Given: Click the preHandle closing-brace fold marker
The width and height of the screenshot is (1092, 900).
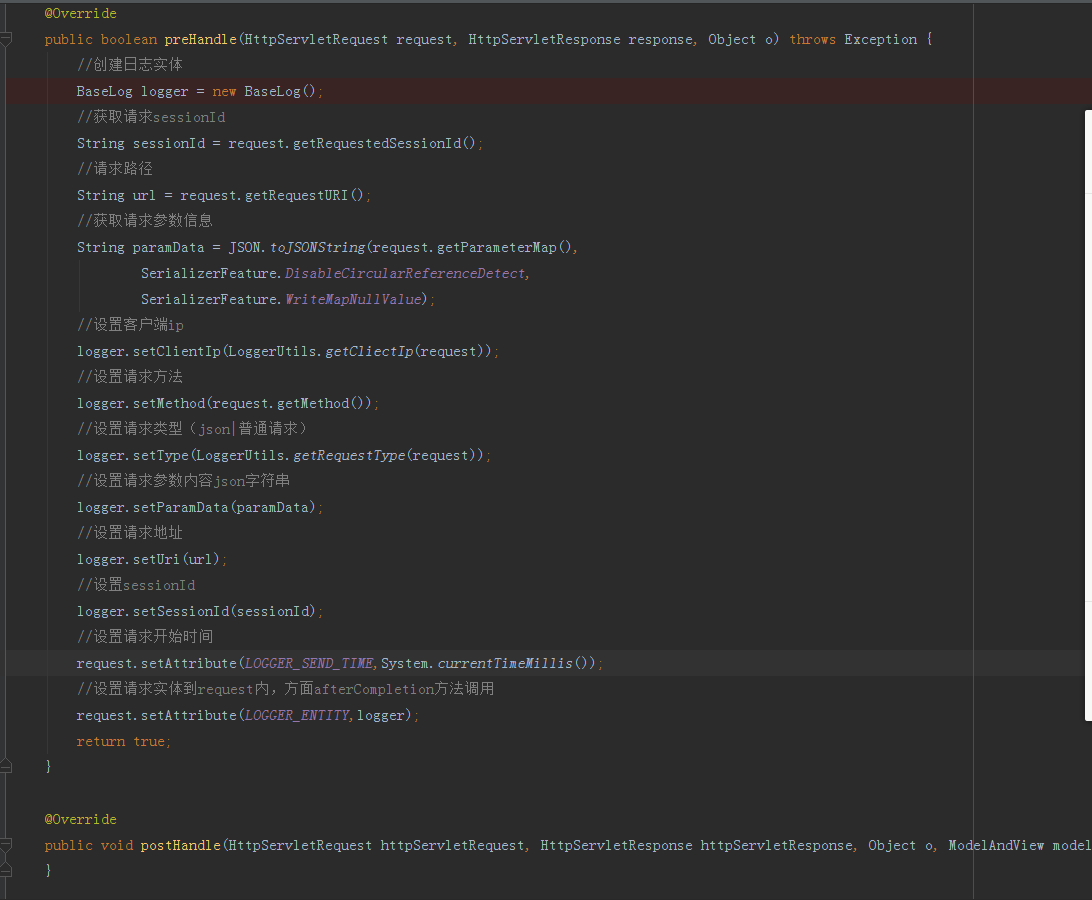Looking at the screenshot, I should (6, 766).
